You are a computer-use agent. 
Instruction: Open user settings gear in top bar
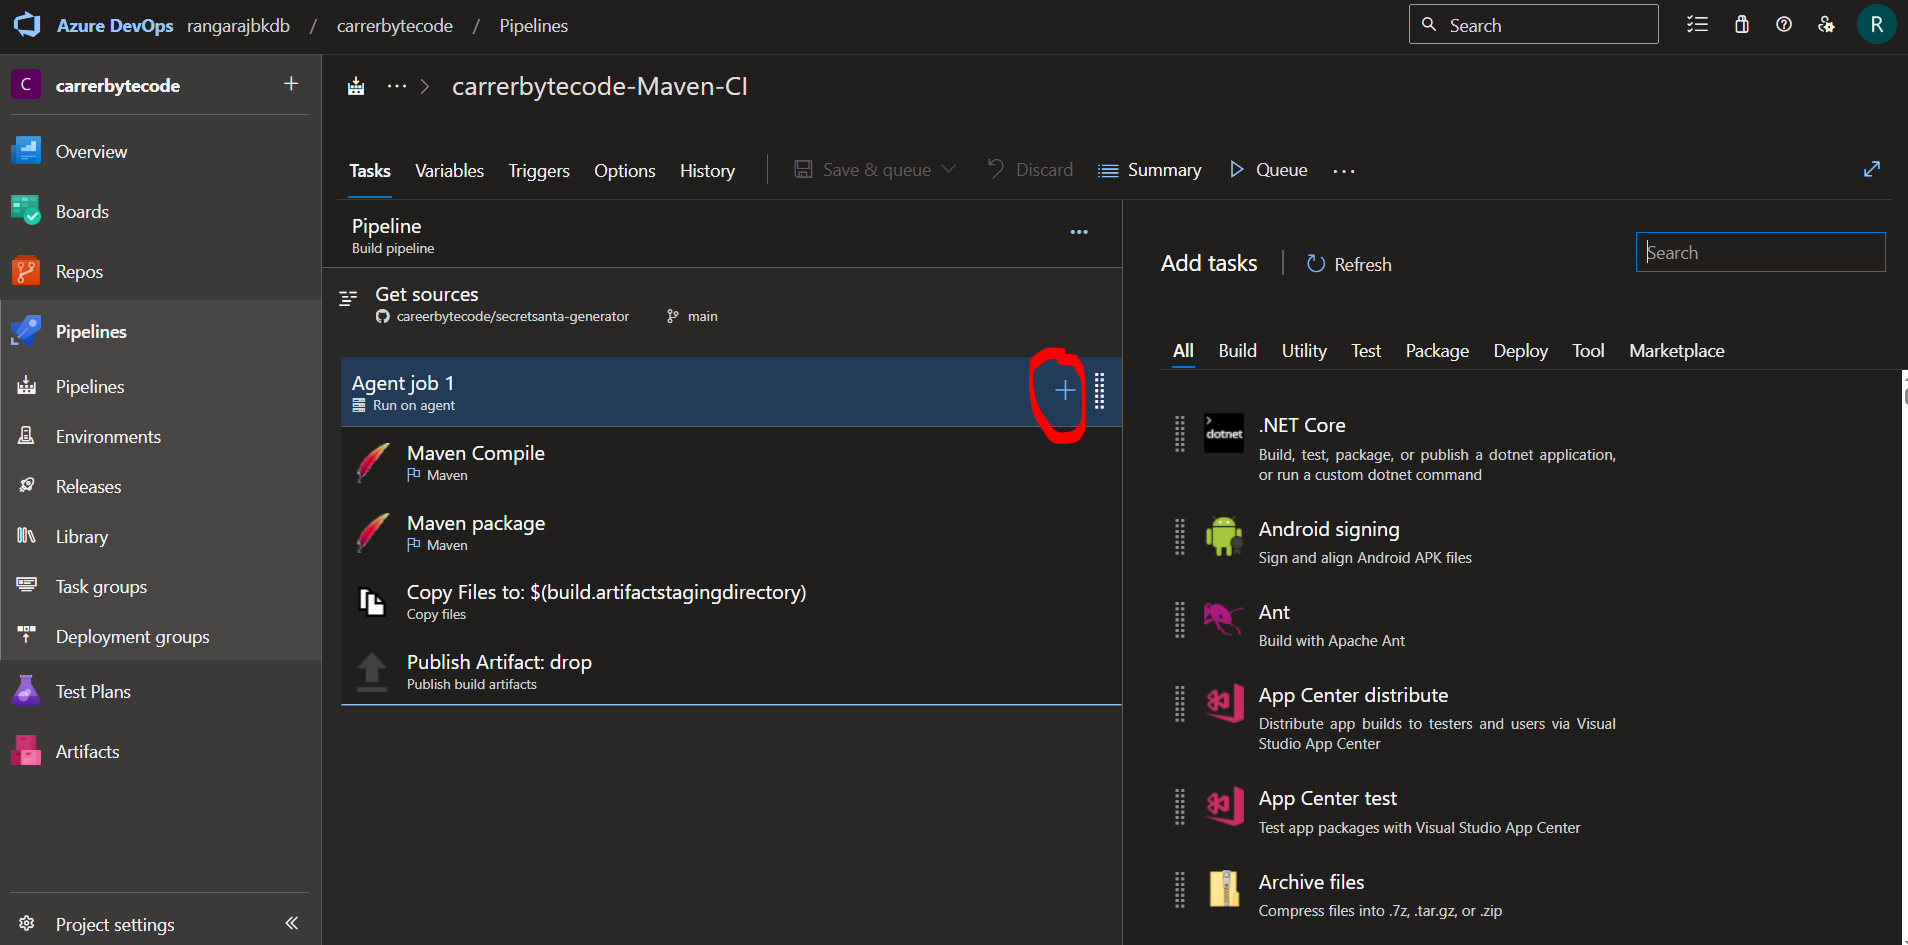coord(1827,24)
